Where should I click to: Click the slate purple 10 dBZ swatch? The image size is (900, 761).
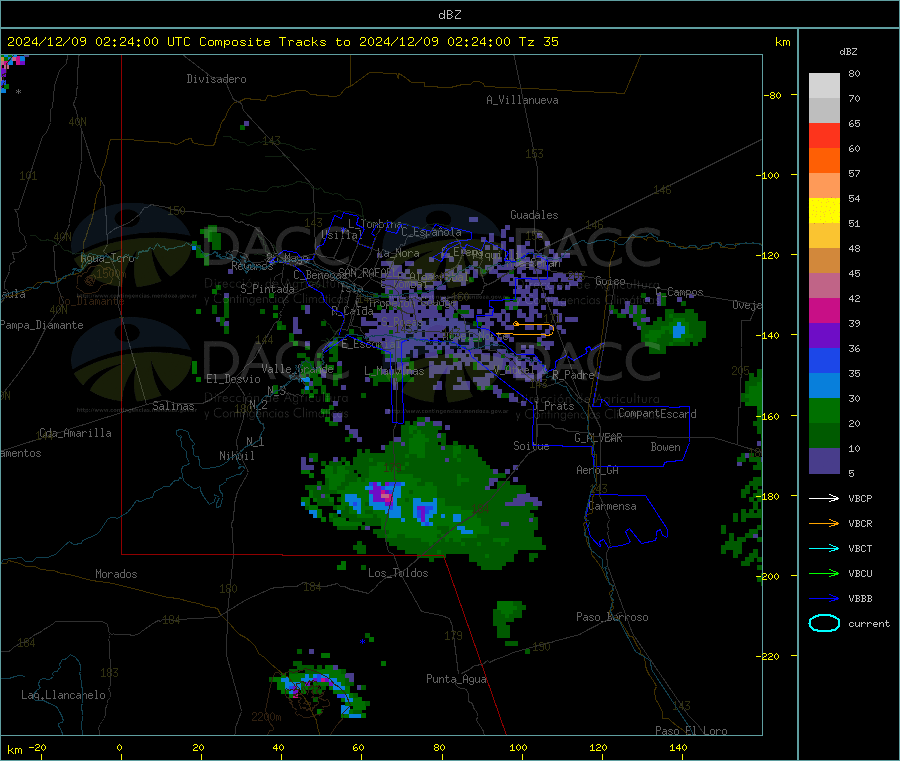pyautogui.click(x=824, y=461)
